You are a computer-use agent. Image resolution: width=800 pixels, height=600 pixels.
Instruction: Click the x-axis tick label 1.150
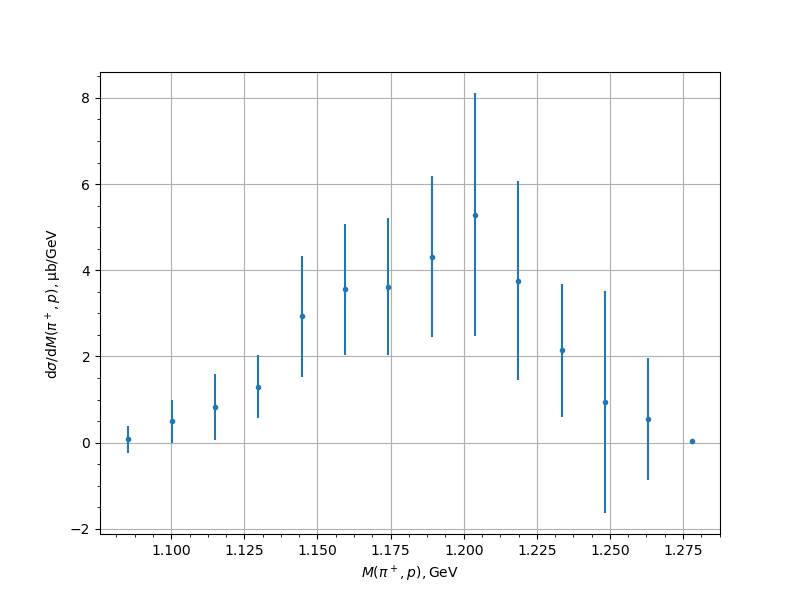[318, 551]
